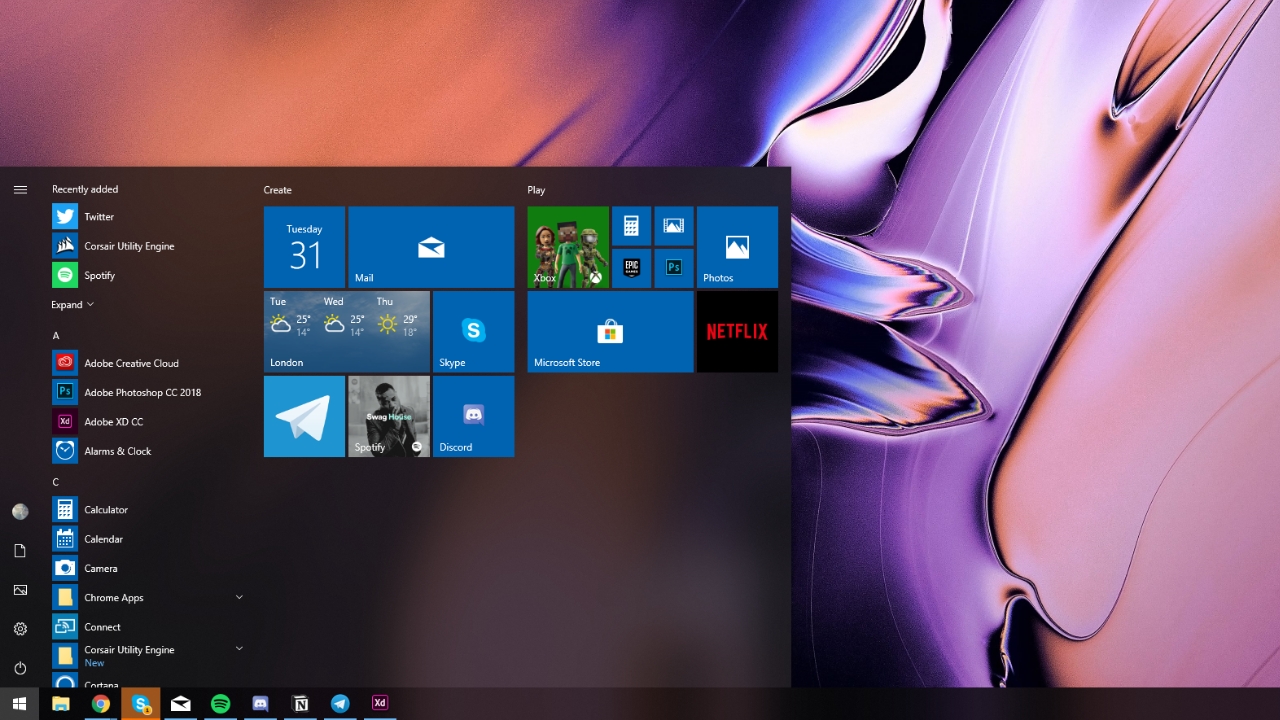Open Documents from Start side rail
This screenshot has height=720, width=1280.
click(20, 551)
